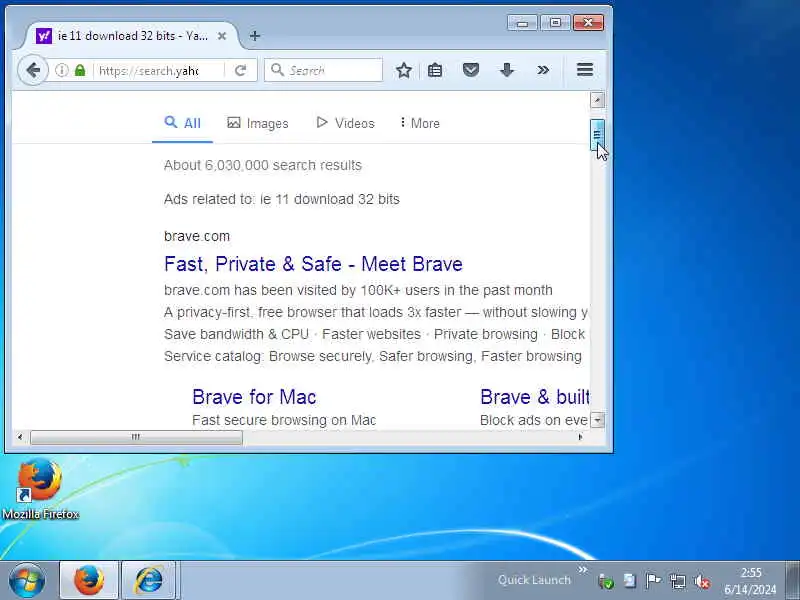
Task: Open the Downloads arrow icon
Action: (x=507, y=70)
